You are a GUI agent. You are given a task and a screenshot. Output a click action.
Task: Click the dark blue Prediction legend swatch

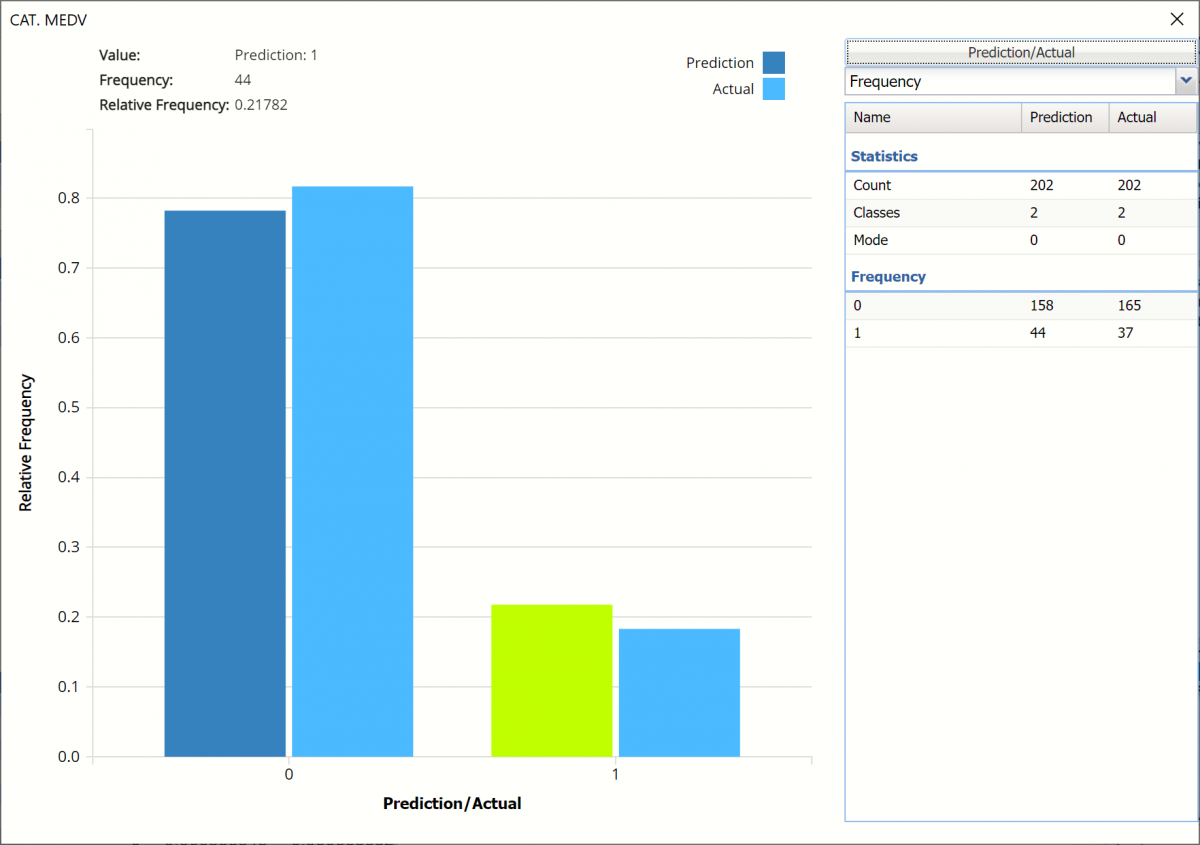point(773,63)
